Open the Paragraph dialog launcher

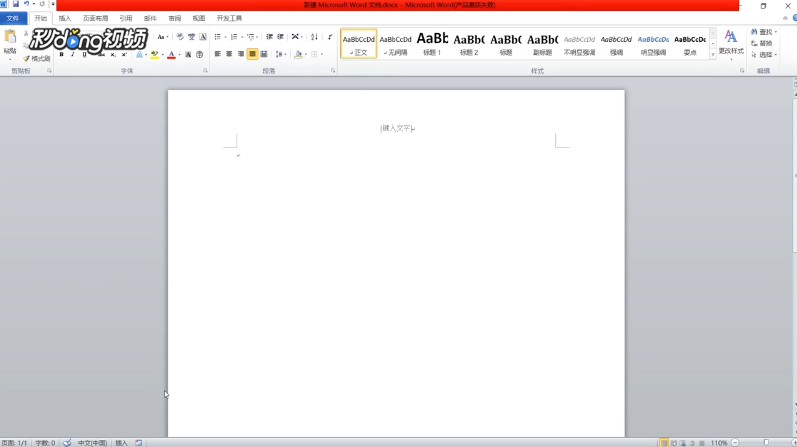pyautogui.click(x=333, y=71)
